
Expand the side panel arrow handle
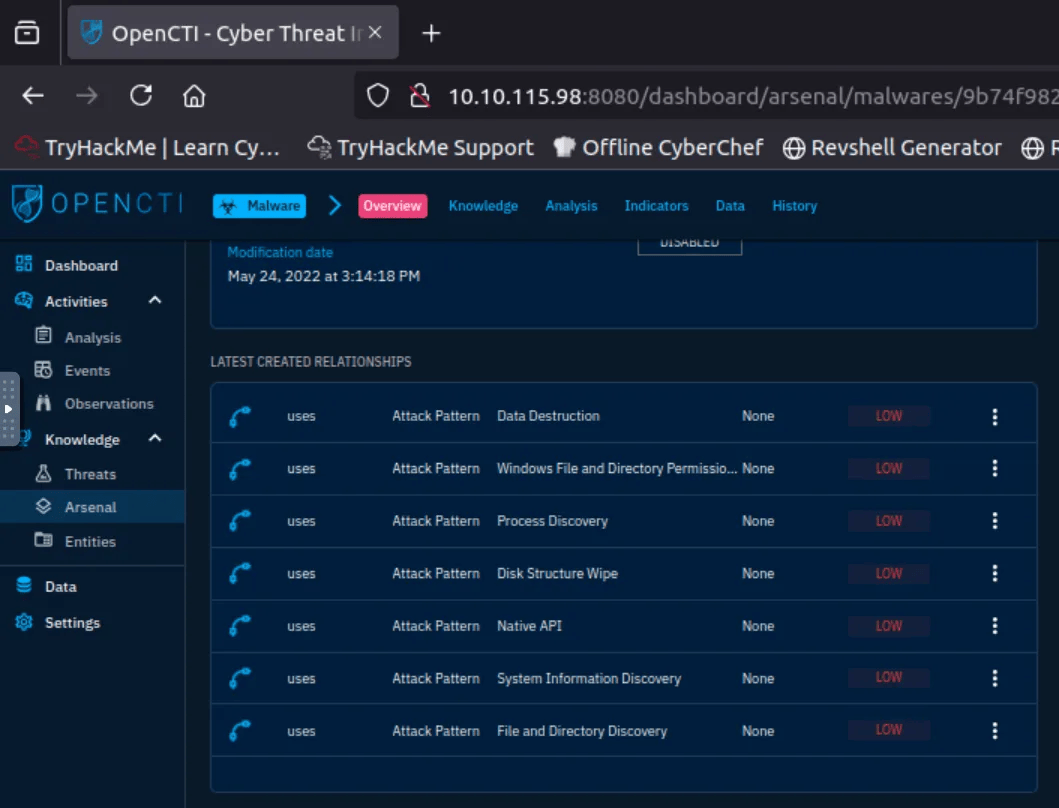click(x=8, y=409)
